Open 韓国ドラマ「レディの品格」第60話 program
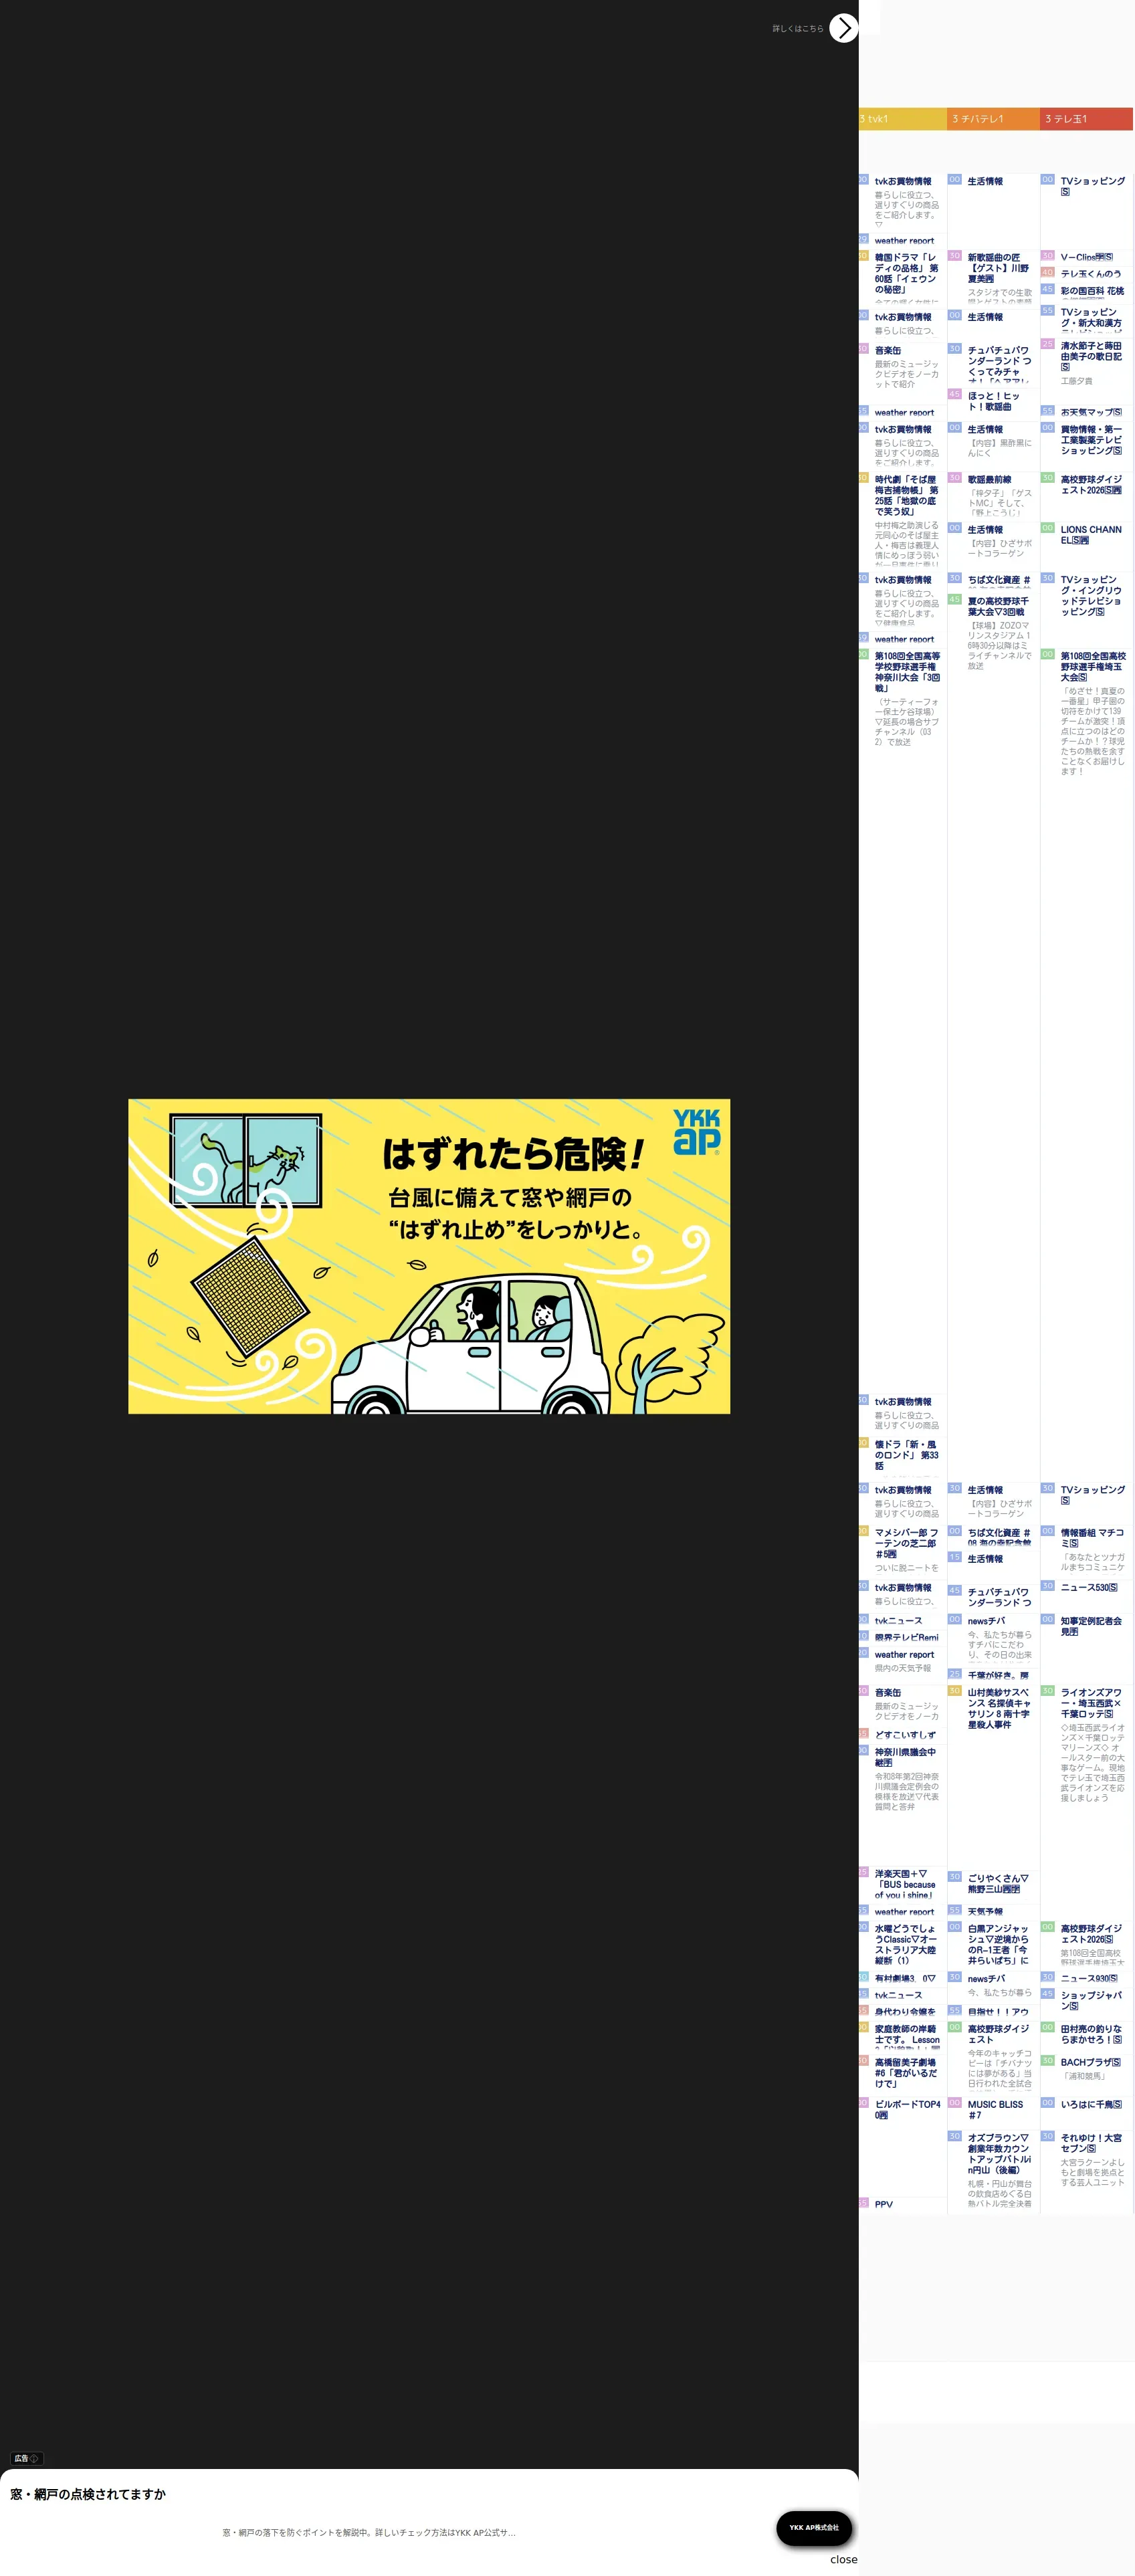The height and width of the screenshot is (2576, 1135). 906,273
